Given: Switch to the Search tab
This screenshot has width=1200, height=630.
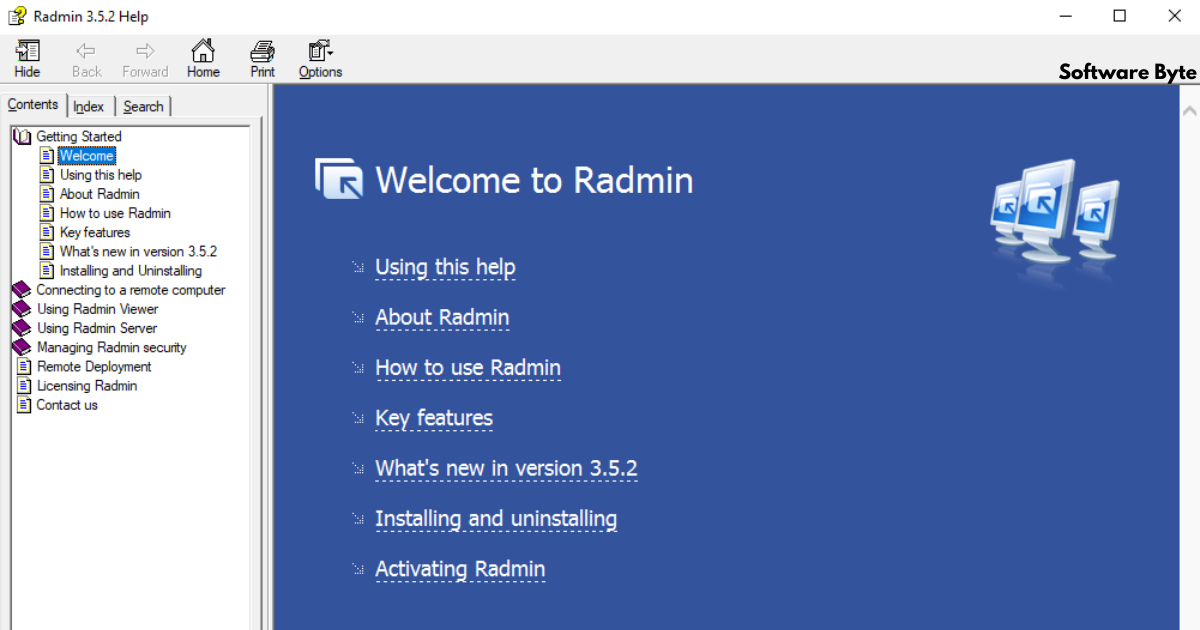Looking at the screenshot, I should coord(143,106).
